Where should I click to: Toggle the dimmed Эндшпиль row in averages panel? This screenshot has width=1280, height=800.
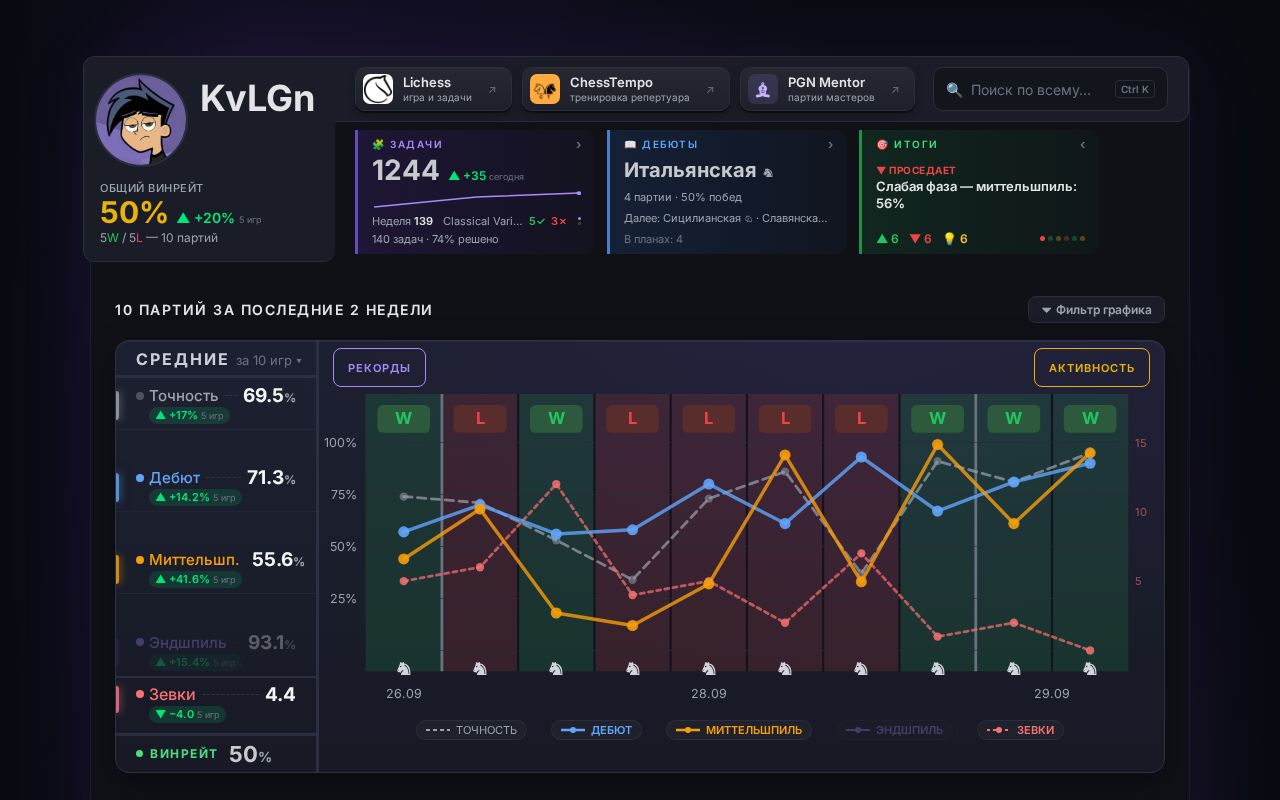tap(216, 650)
